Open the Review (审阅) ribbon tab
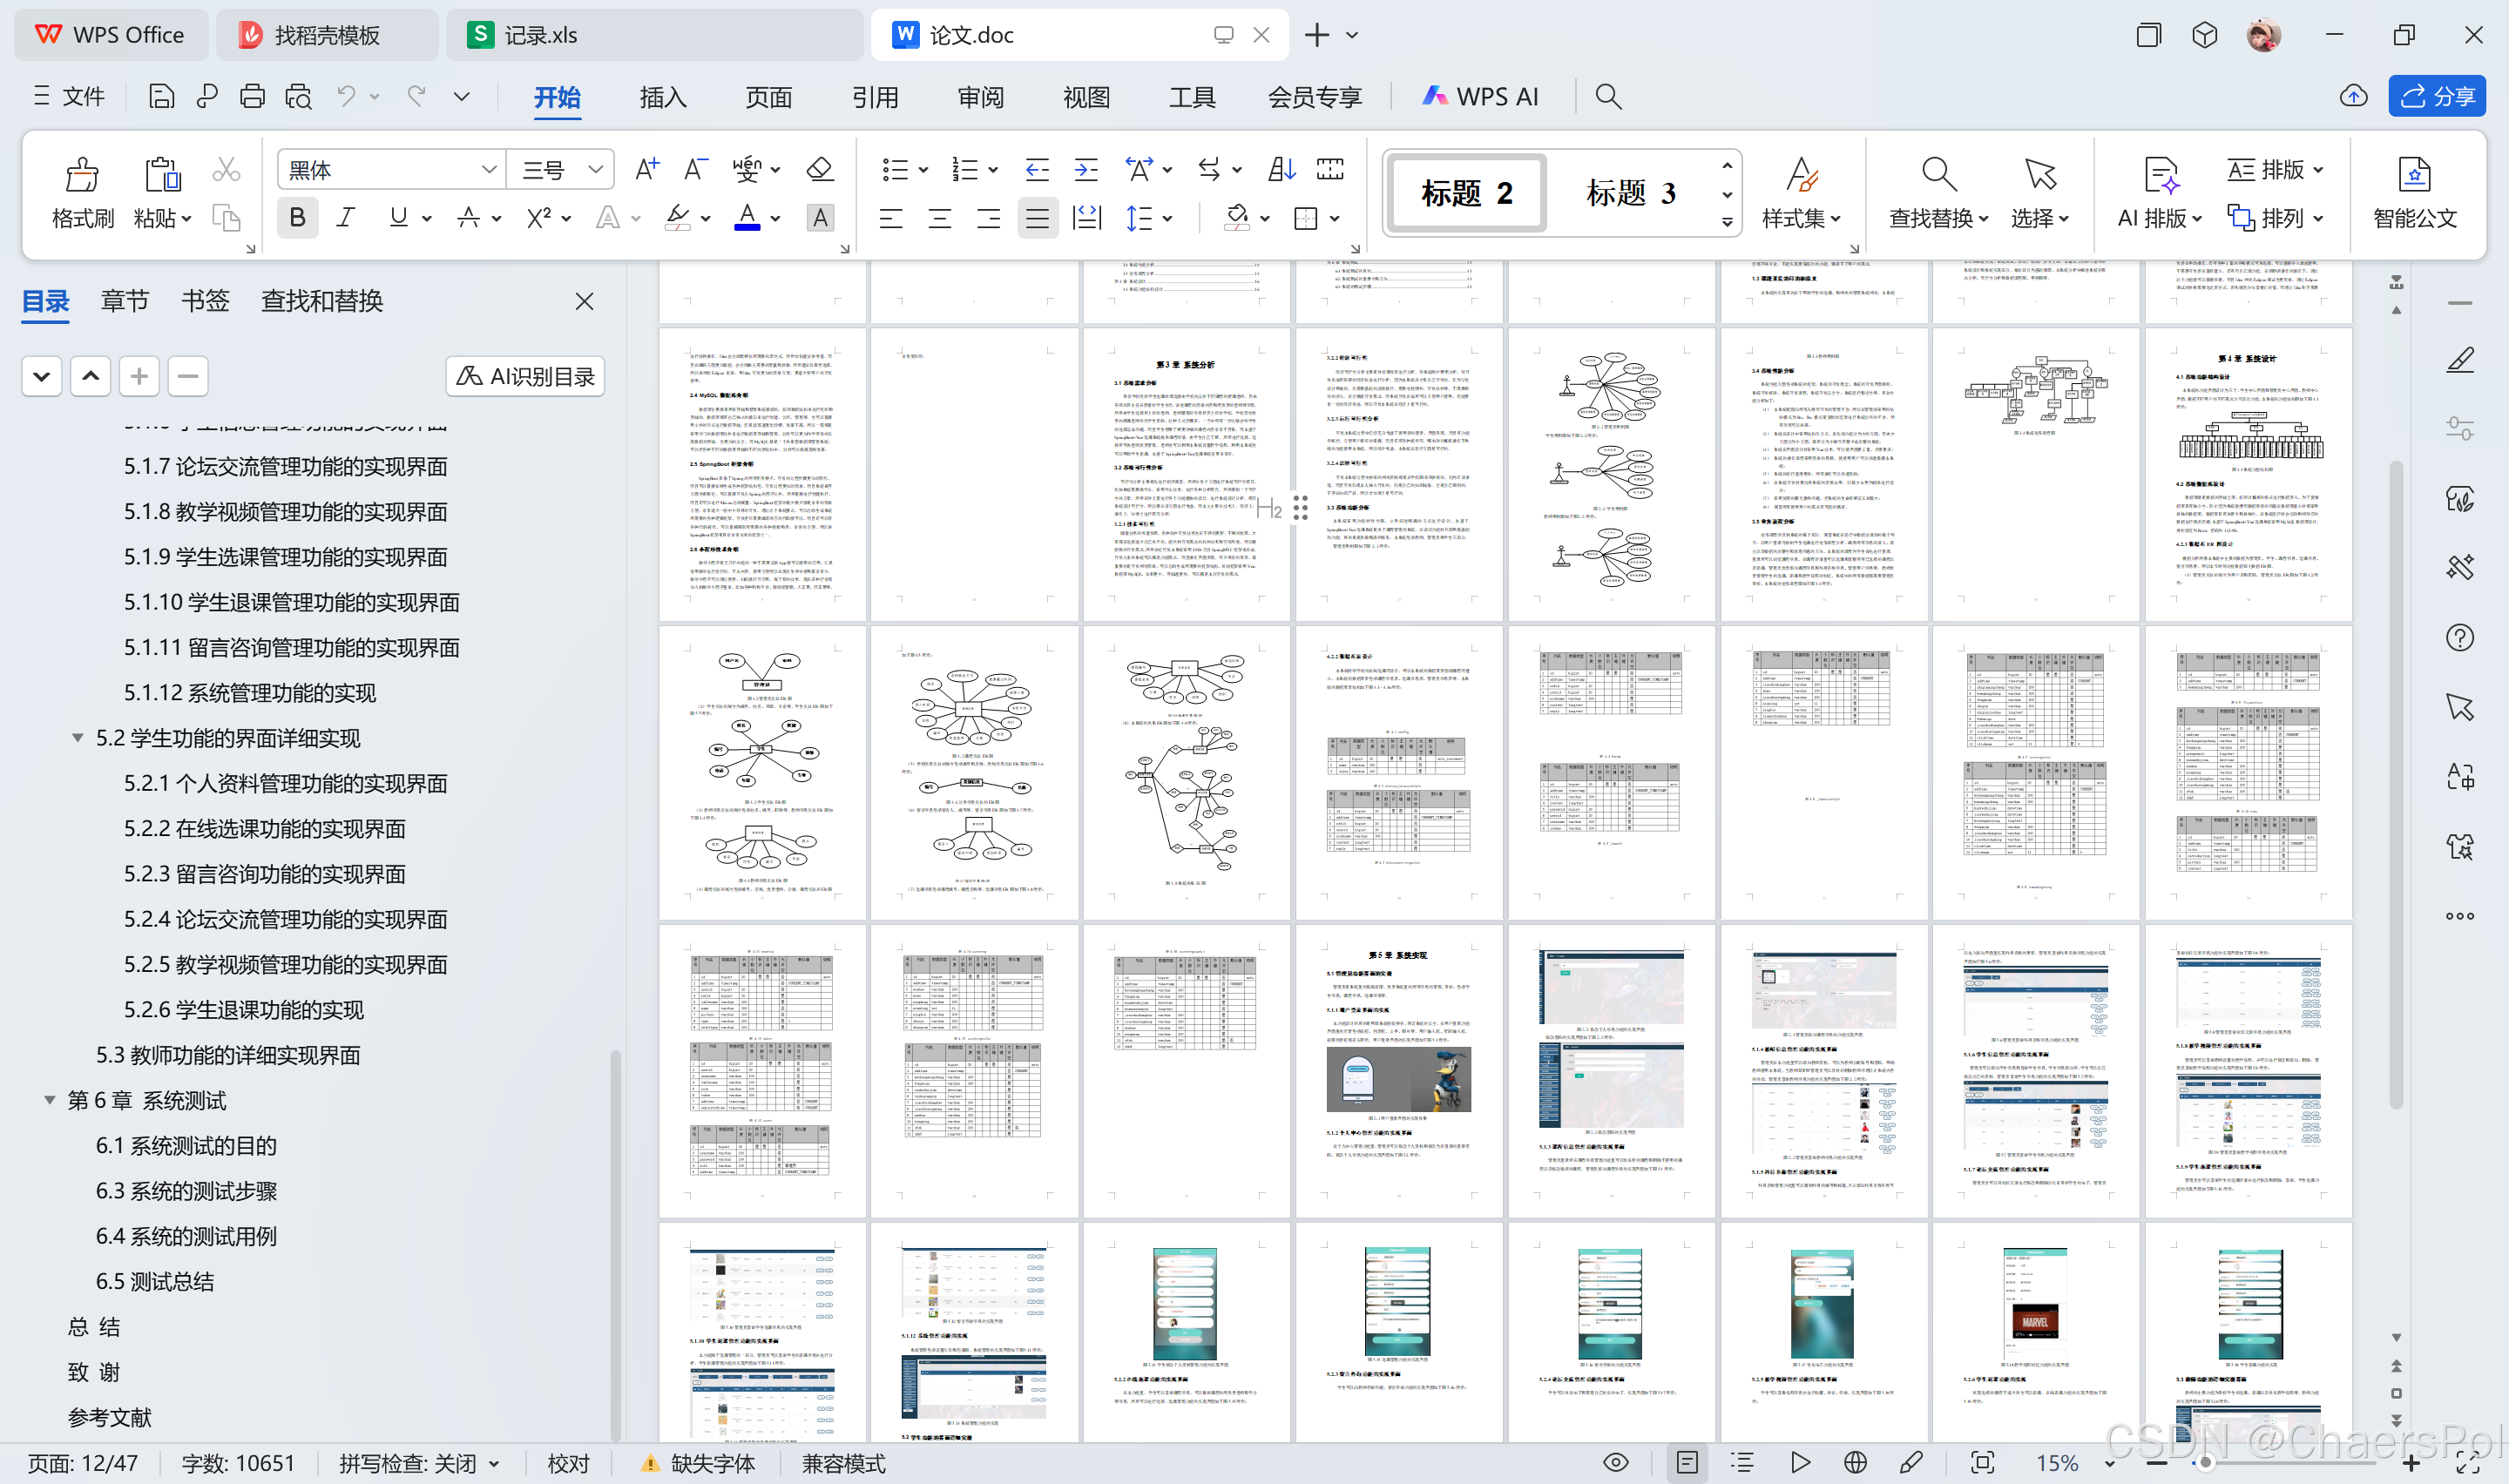The height and width of the screenshot is (1484, 2509). pyautogui.click(x=981, y=96)
